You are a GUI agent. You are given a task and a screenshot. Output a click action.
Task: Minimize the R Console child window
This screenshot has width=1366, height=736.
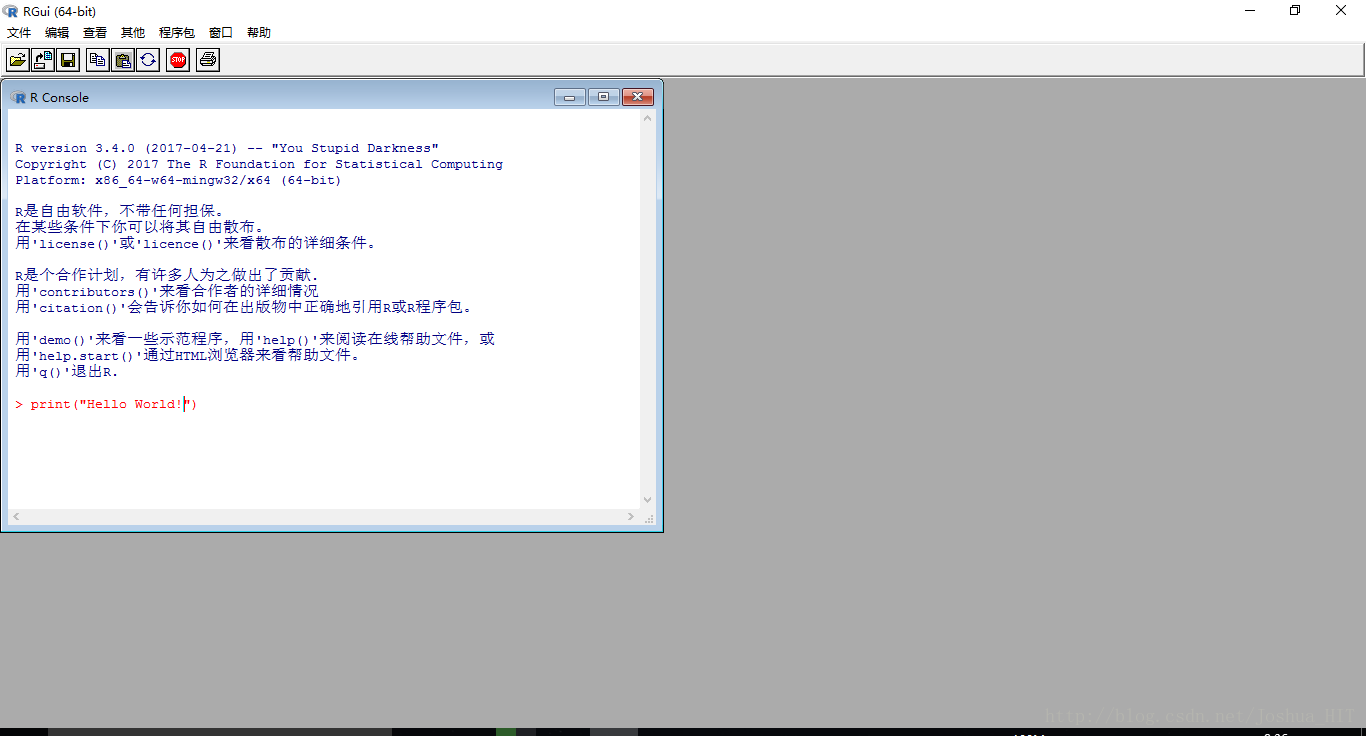570,97
